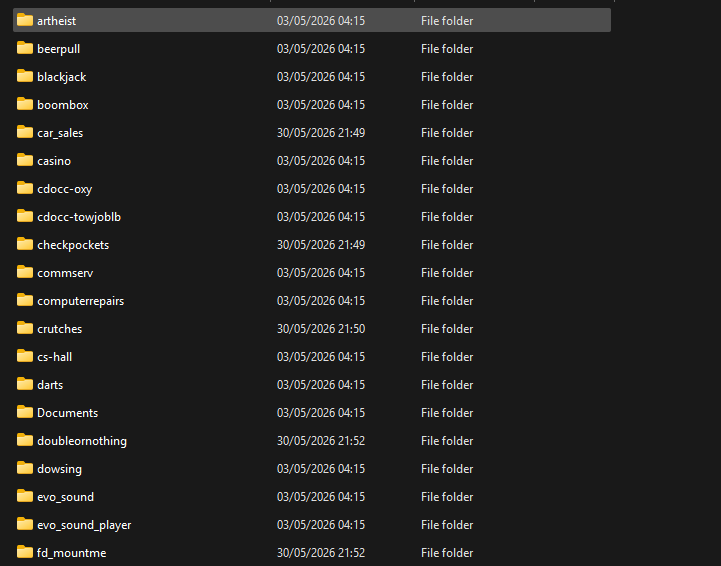Click the boombox folder icon
The width and height of the screenshot is (721, 566).
pyautogui.click(x=25, y=104)
